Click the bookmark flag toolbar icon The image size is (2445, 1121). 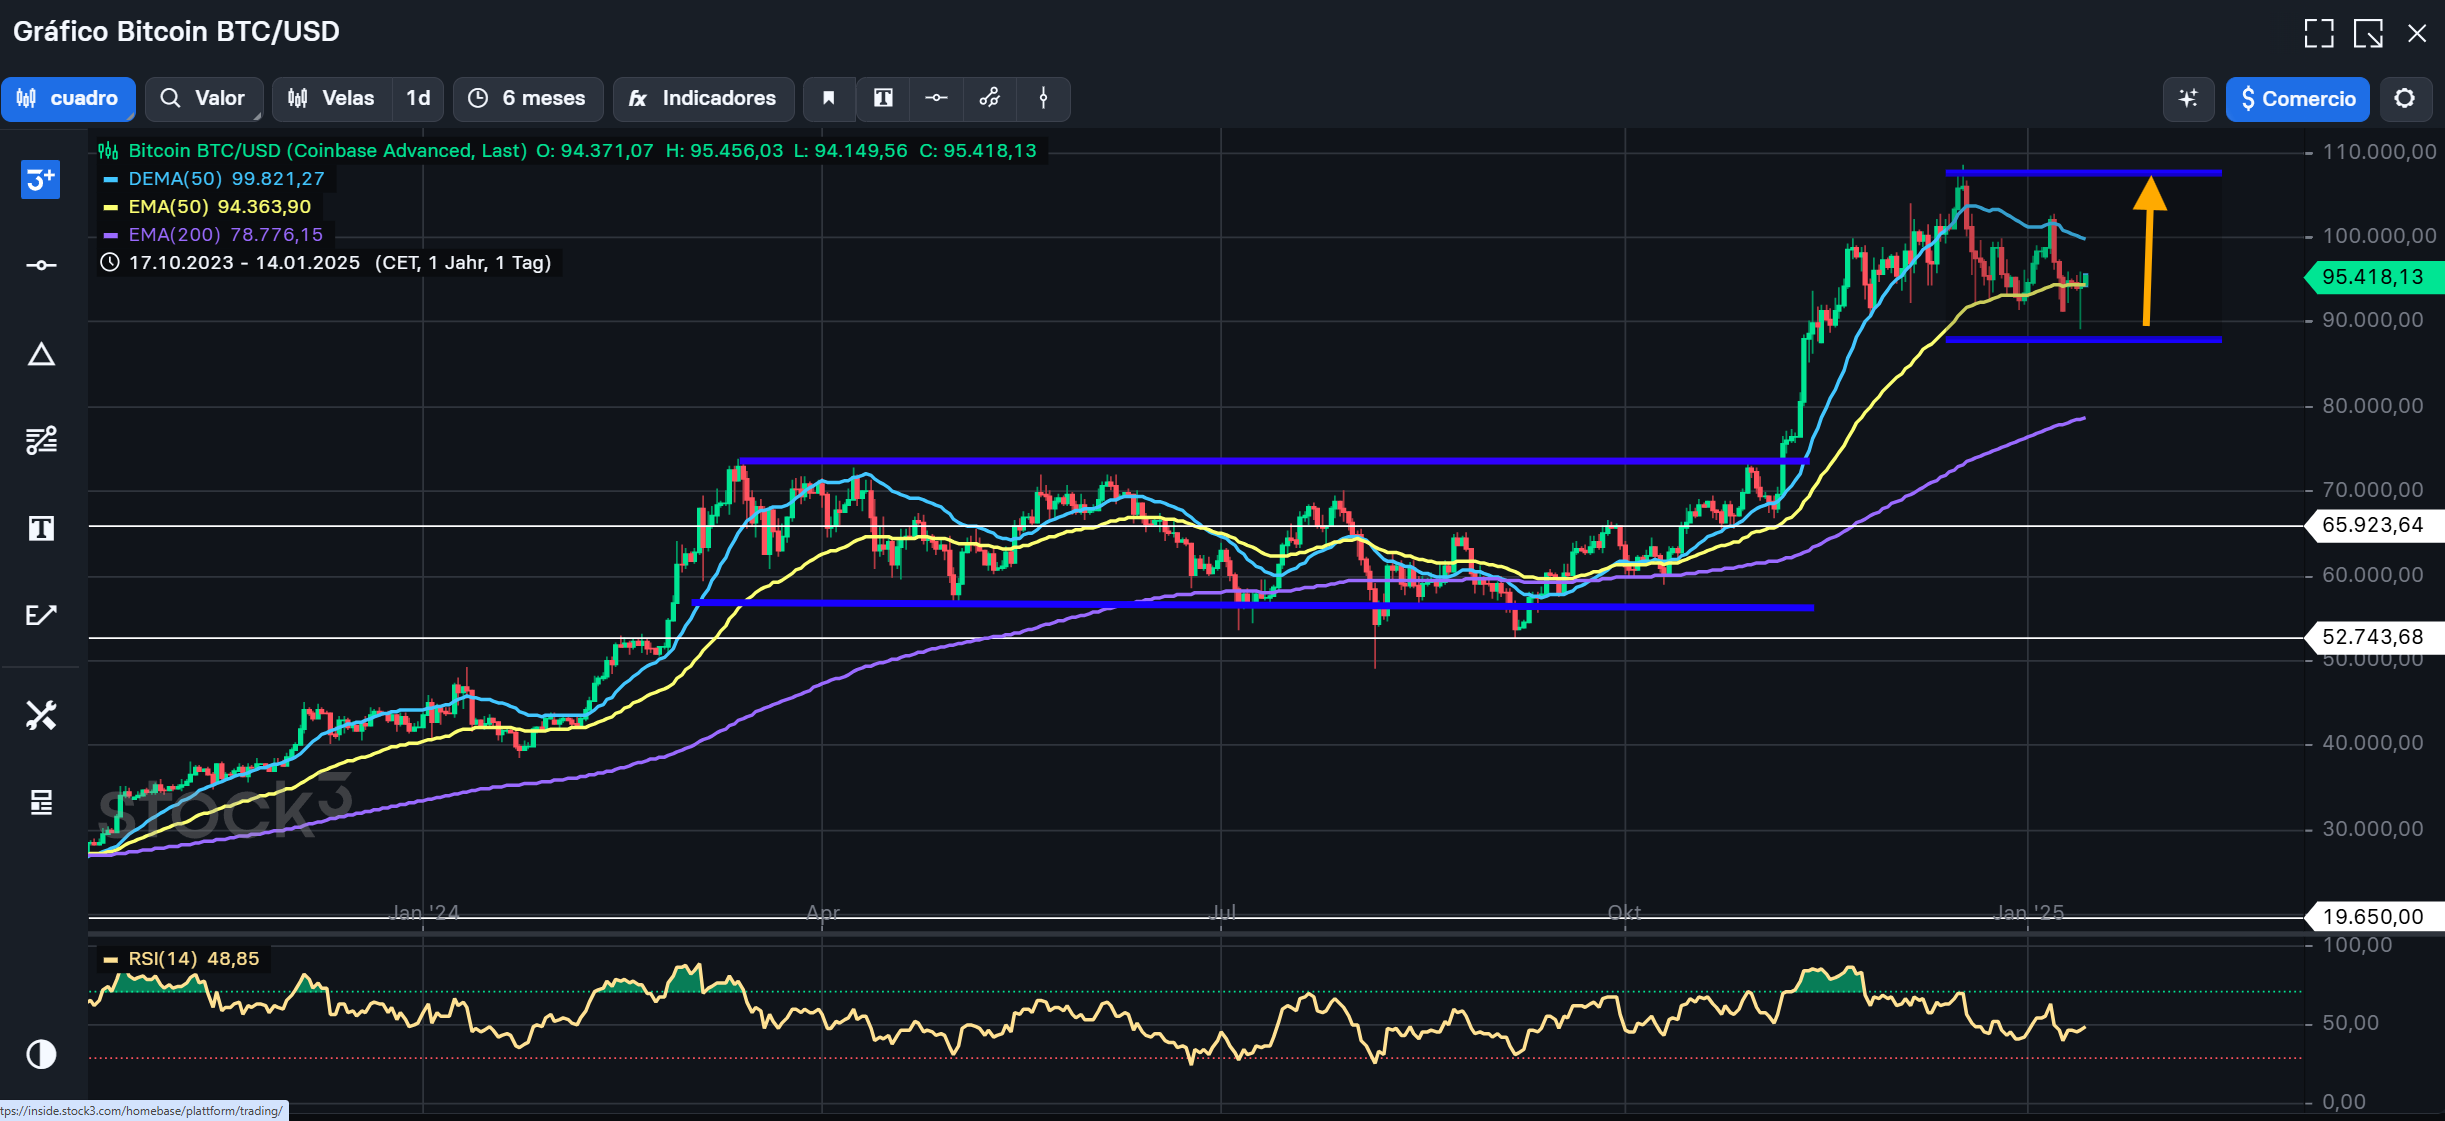pos(829,98)
